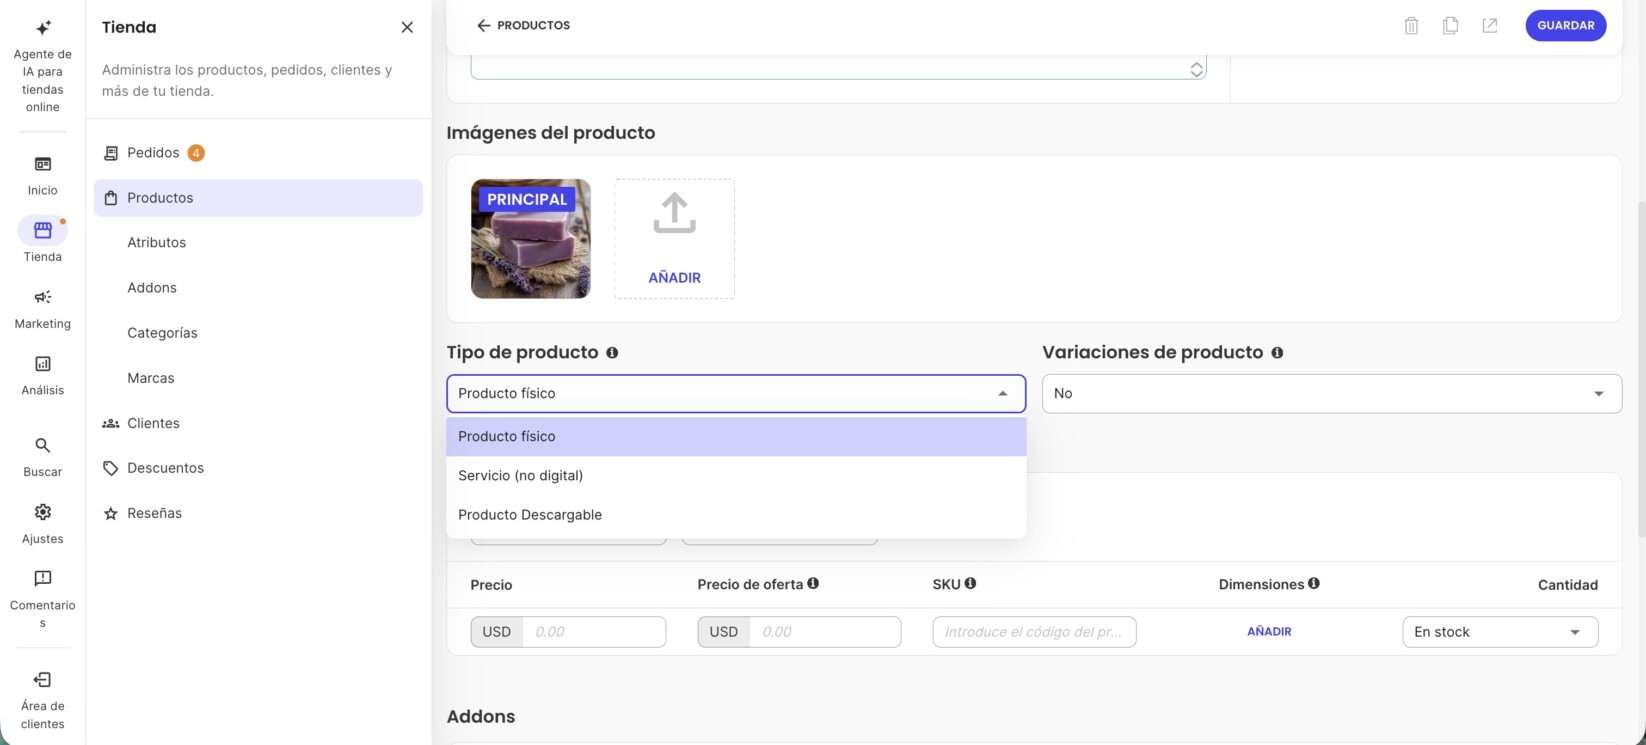Open Pedidos in store menu
Image resolution: width=1646 pixels, height=745 pixels.
258,153
